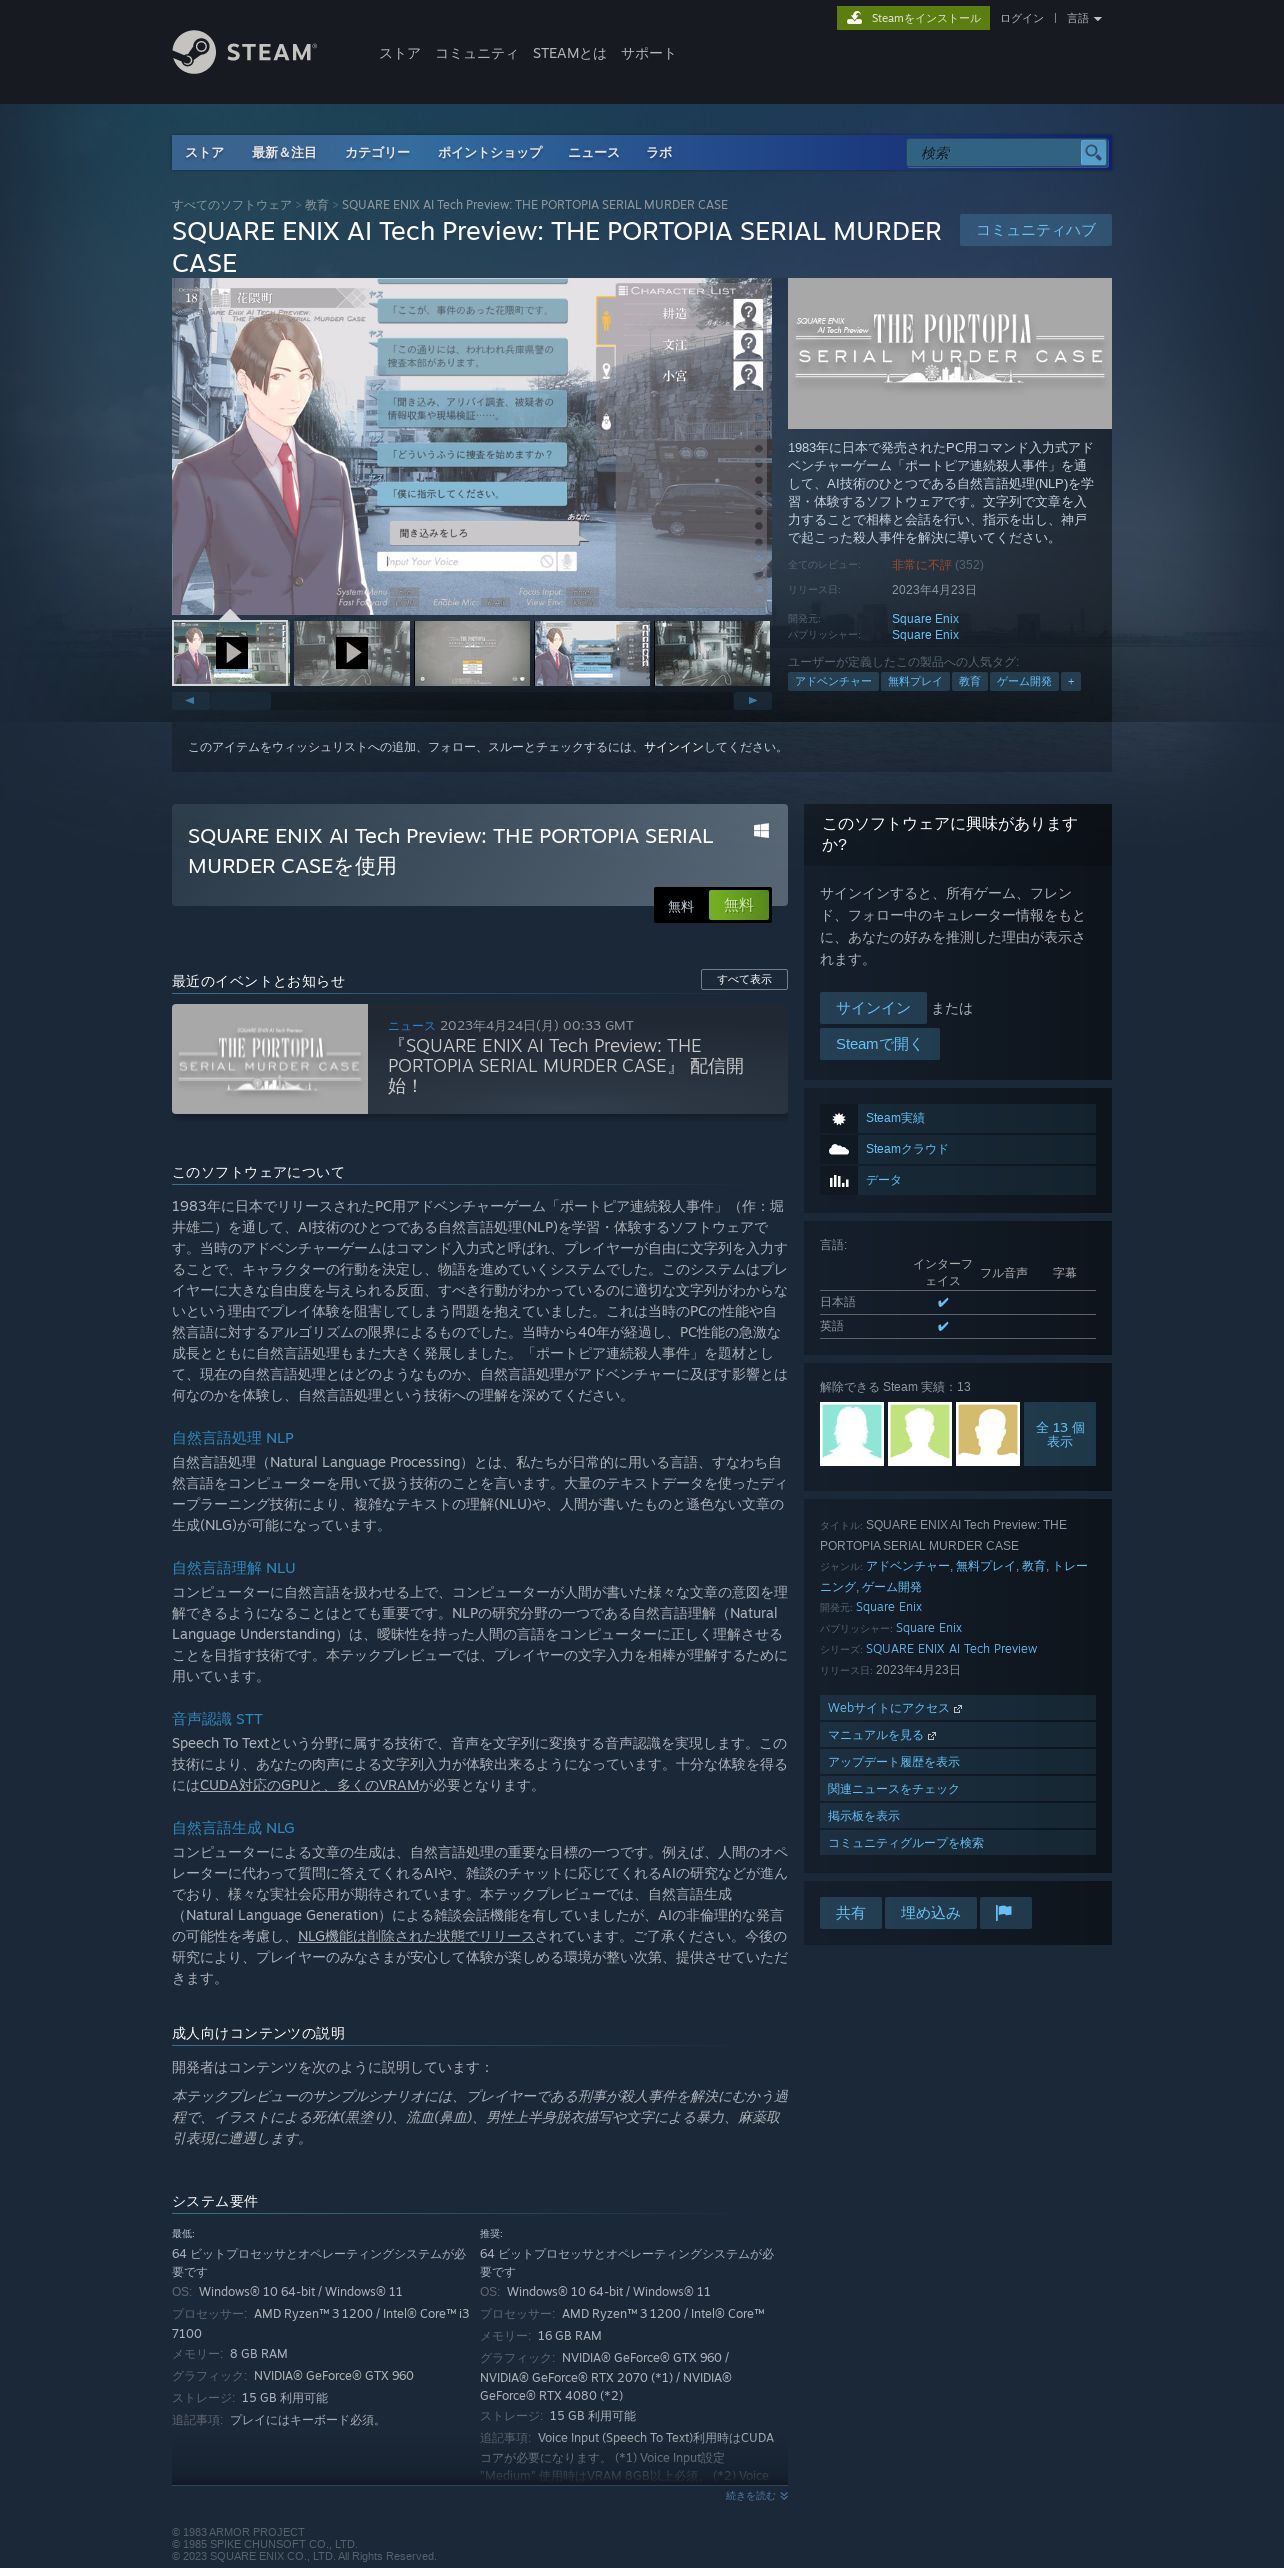Click the report flag icon button

pos(1005,1913)
